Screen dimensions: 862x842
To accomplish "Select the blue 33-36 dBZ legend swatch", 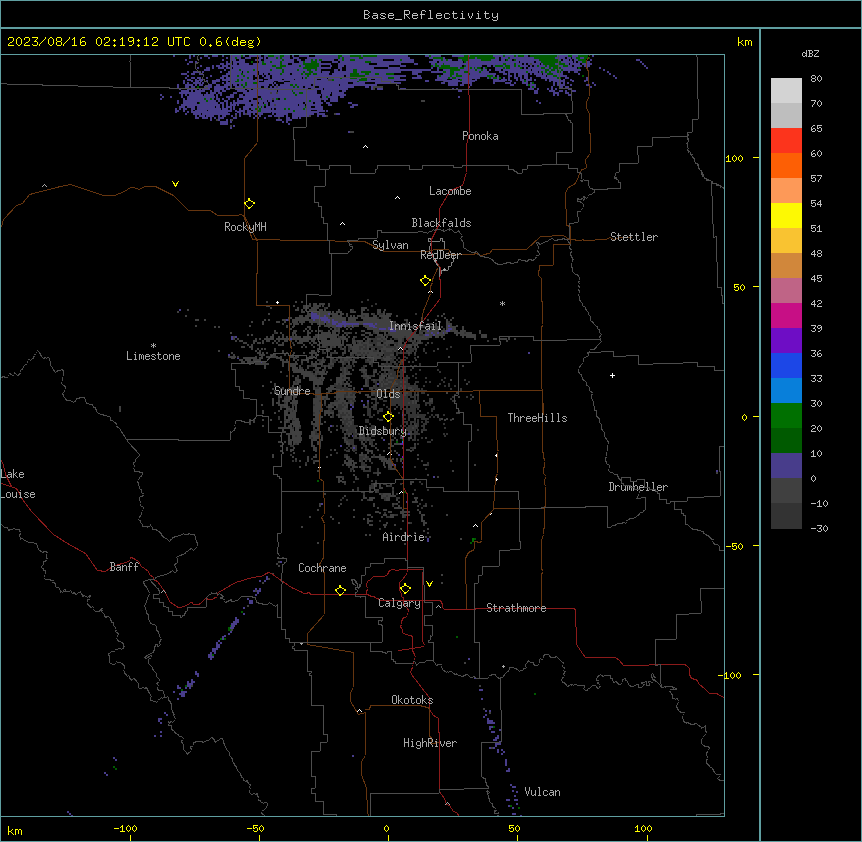I will coord(786,365).
